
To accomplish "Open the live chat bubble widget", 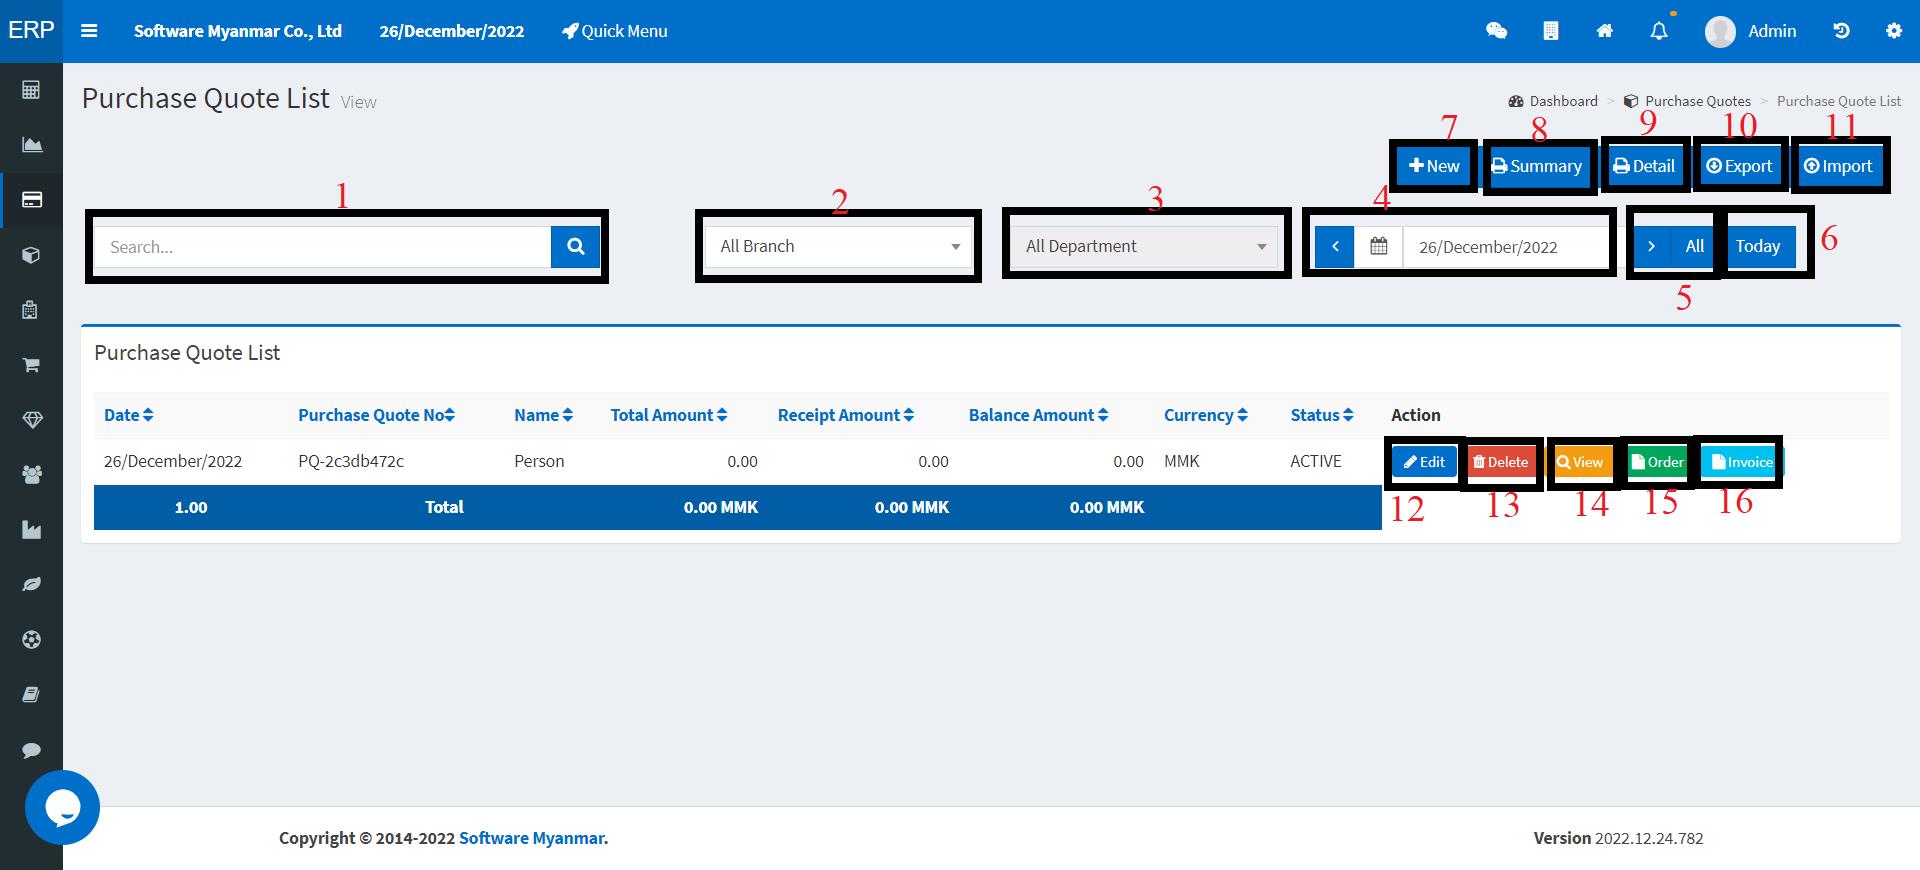I will [x=62, y=808].
